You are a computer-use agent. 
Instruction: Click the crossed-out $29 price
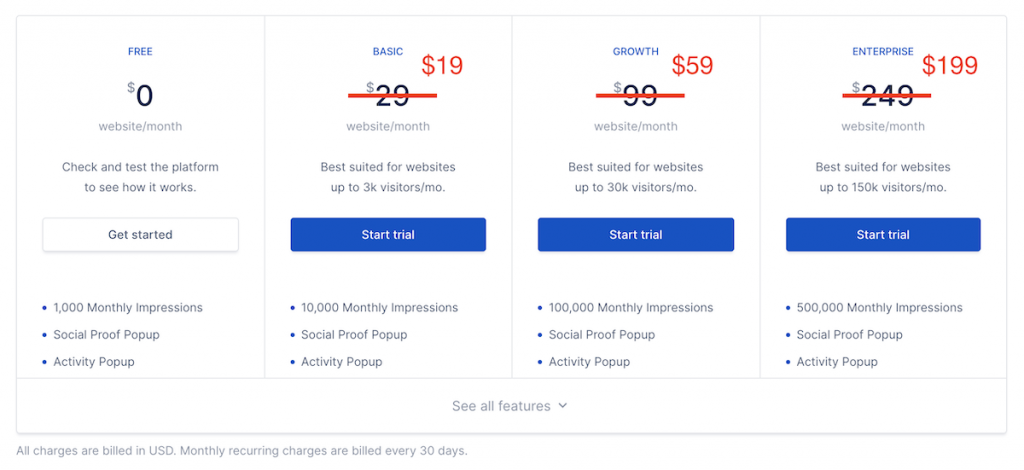pyautogui.click(x=388, y=96)
